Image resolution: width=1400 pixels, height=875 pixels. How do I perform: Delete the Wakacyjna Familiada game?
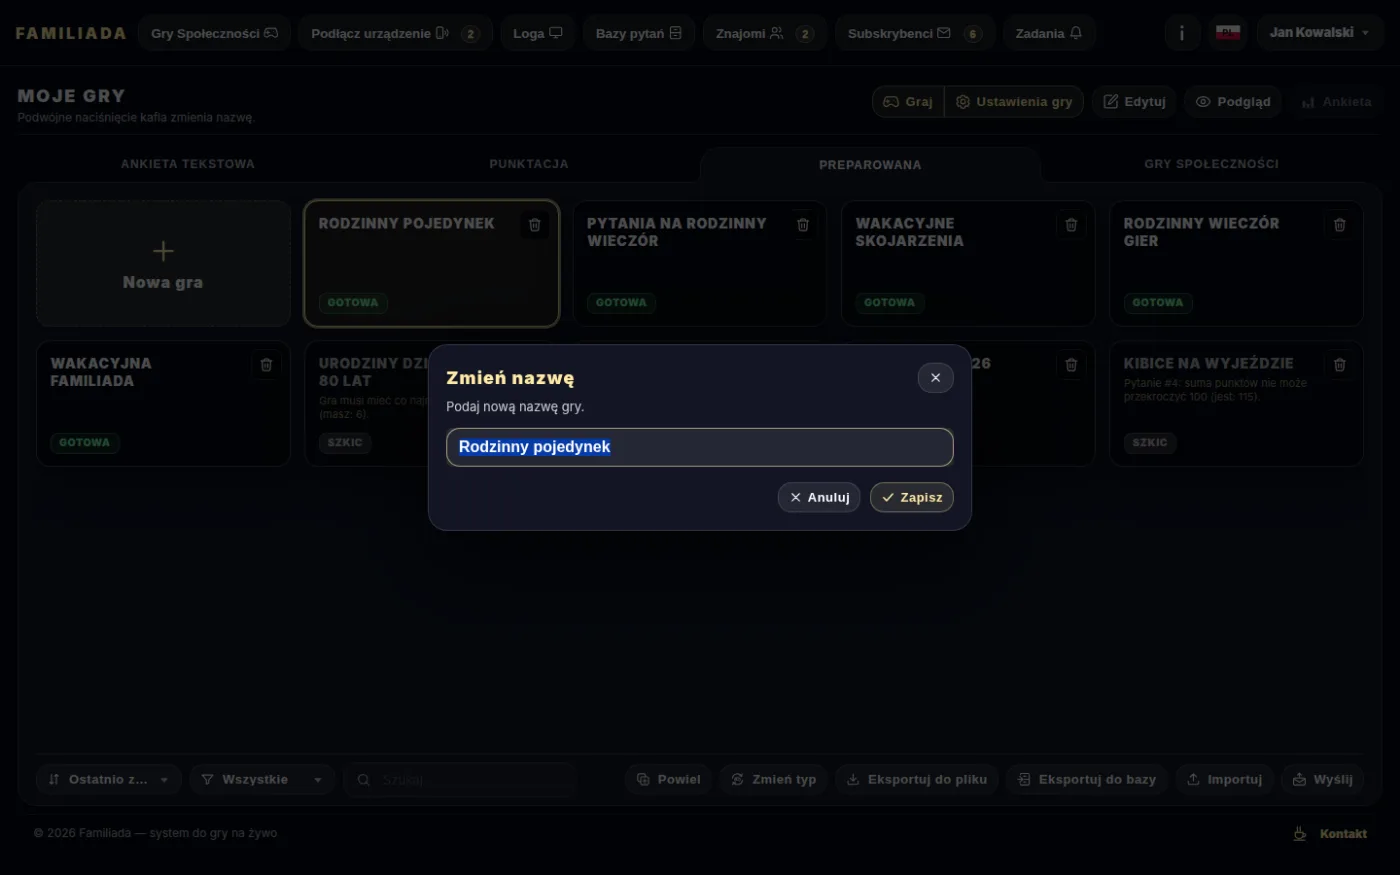coord(266,365)
